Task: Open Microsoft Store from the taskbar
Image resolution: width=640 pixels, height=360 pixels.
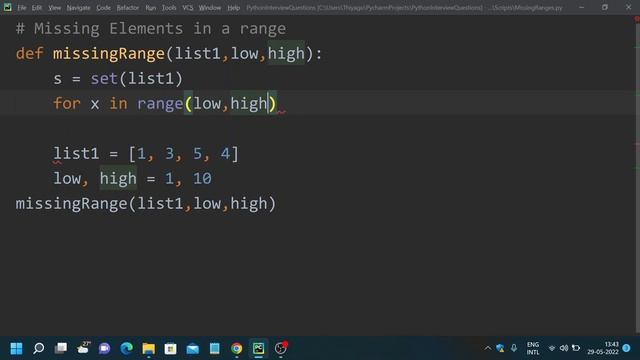Action: coord(171,348)
